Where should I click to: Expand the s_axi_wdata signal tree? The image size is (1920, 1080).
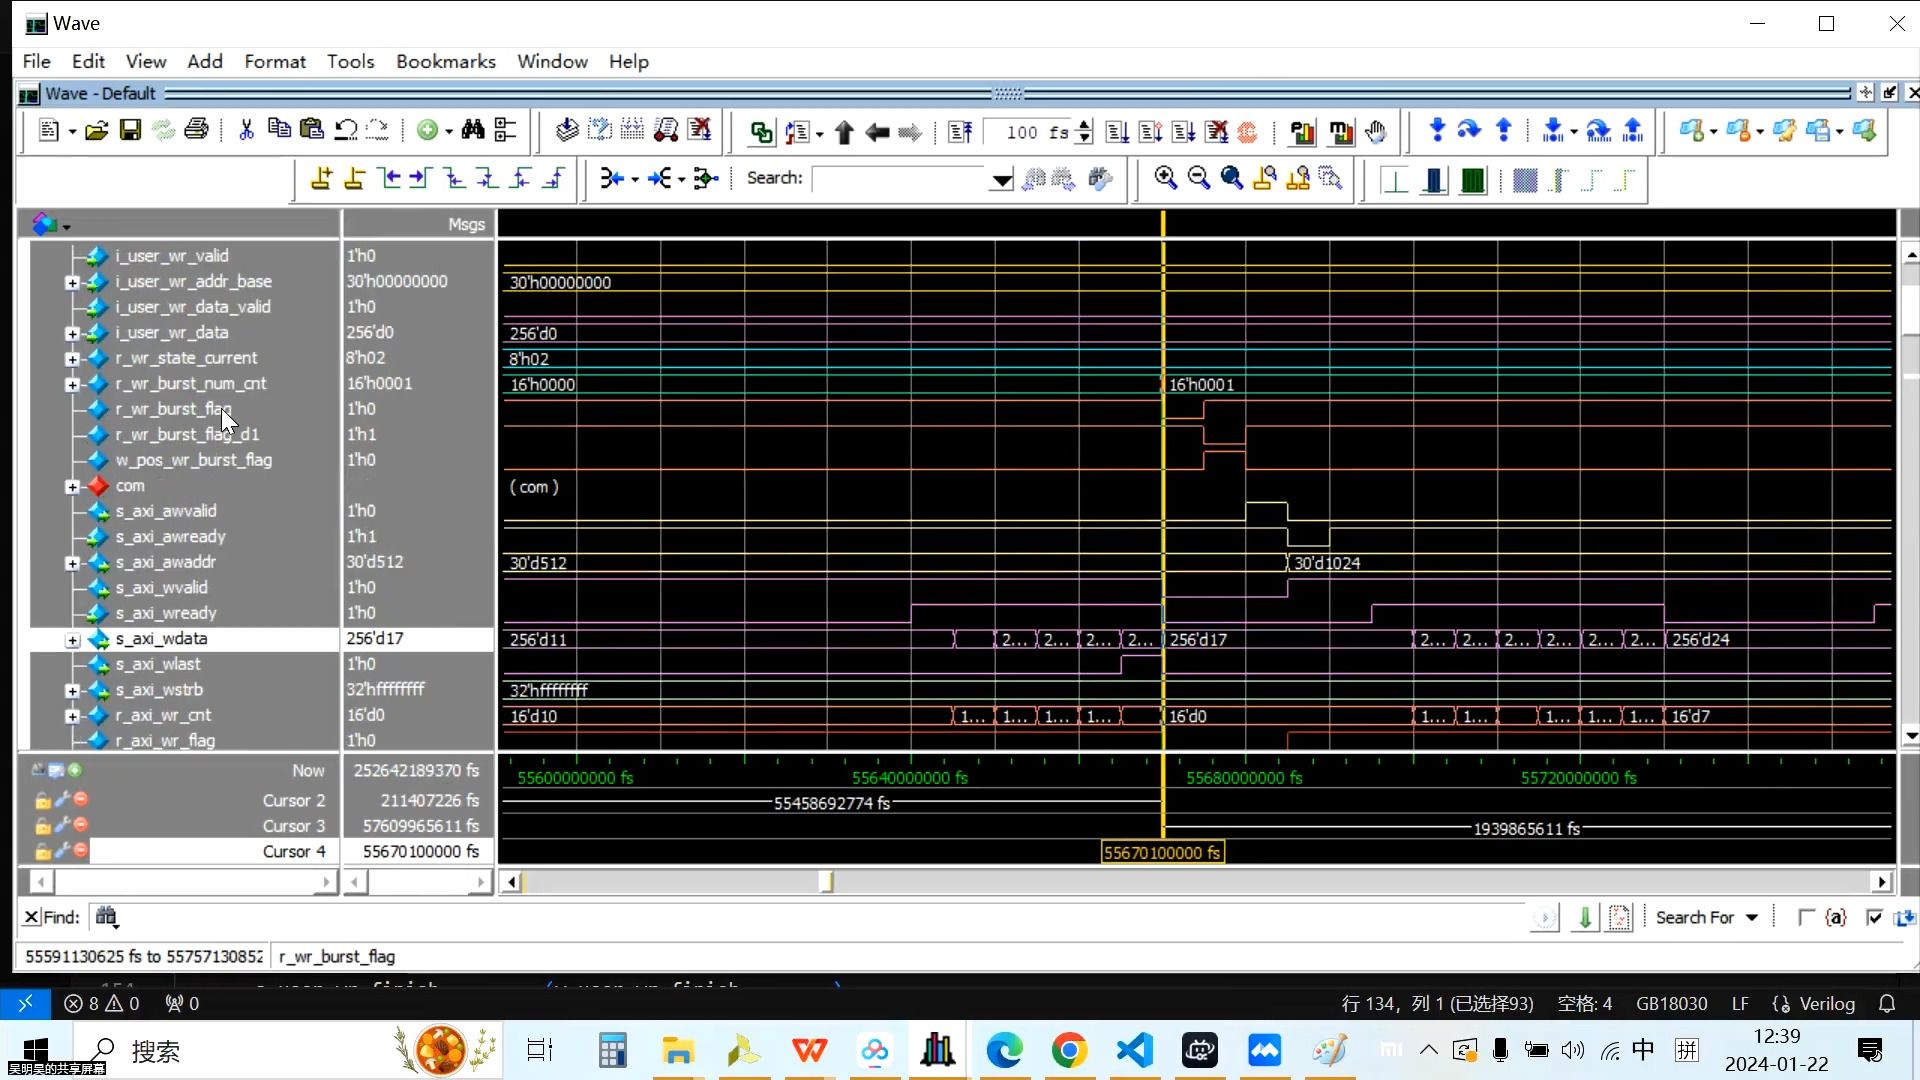74,640
